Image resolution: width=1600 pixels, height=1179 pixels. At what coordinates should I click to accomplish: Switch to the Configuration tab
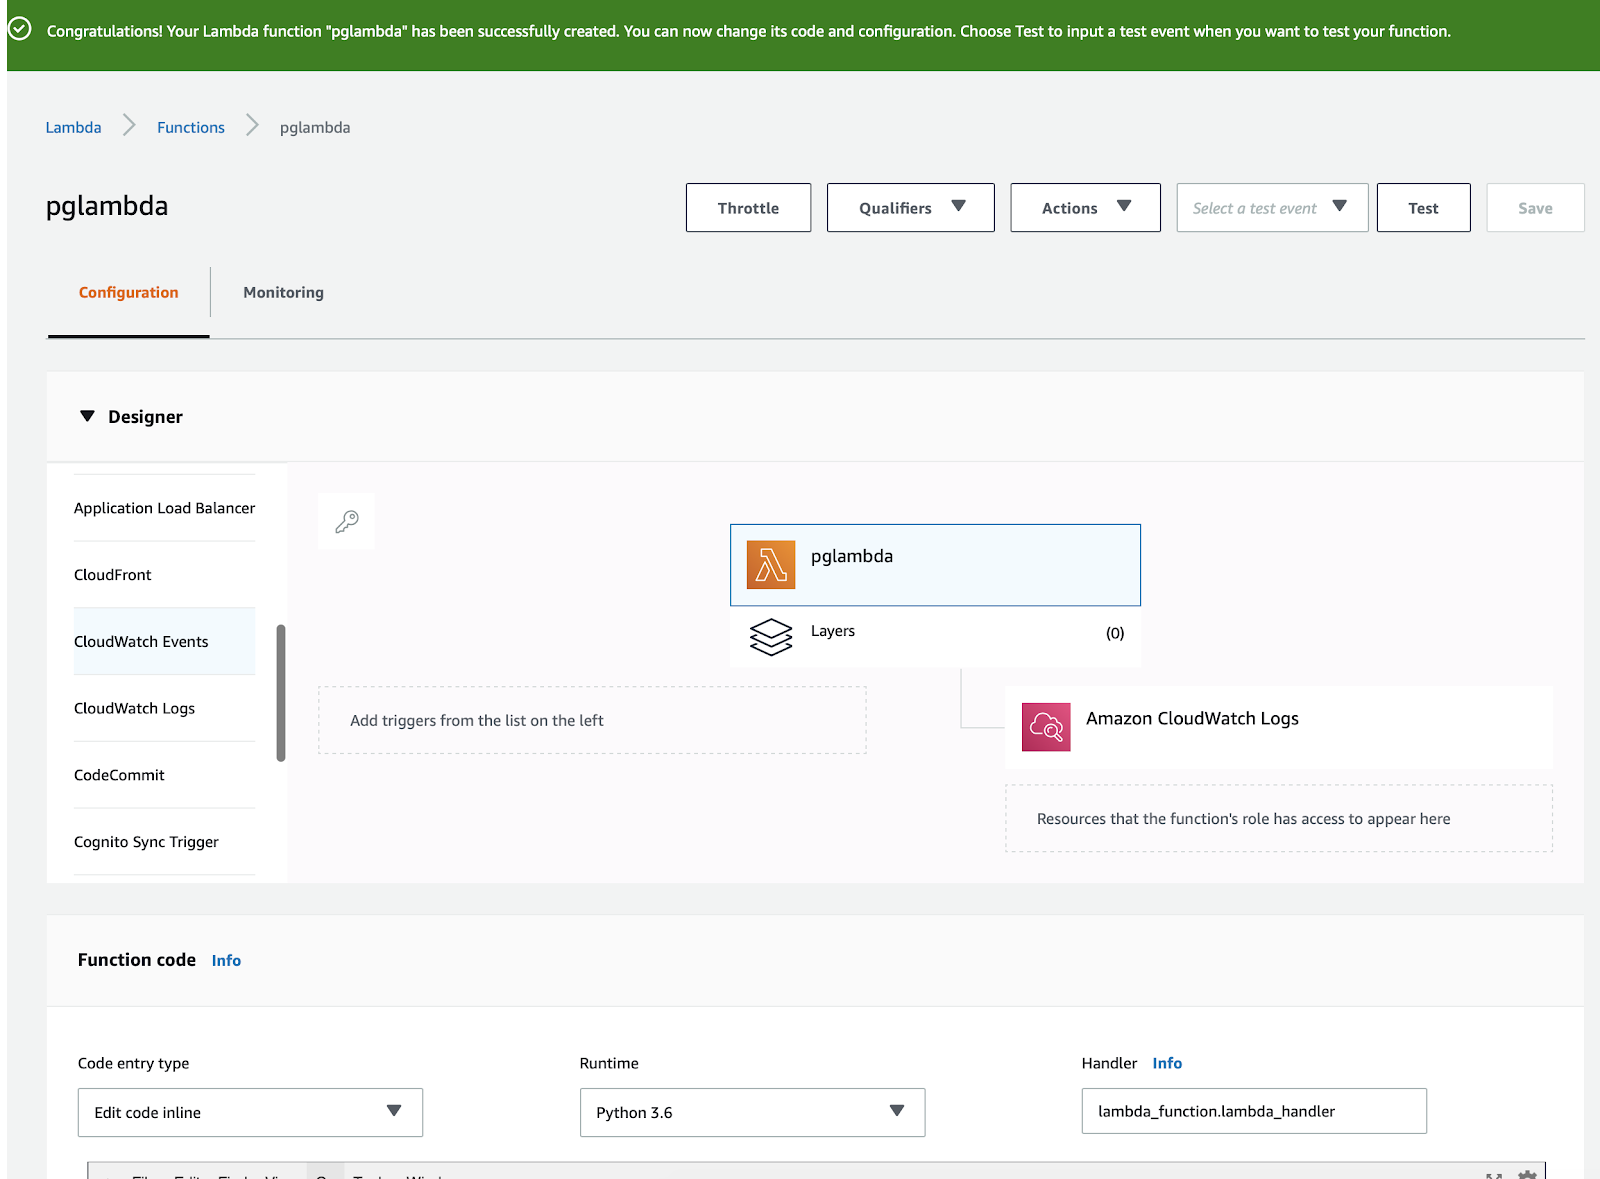click(x=129, y=292)
